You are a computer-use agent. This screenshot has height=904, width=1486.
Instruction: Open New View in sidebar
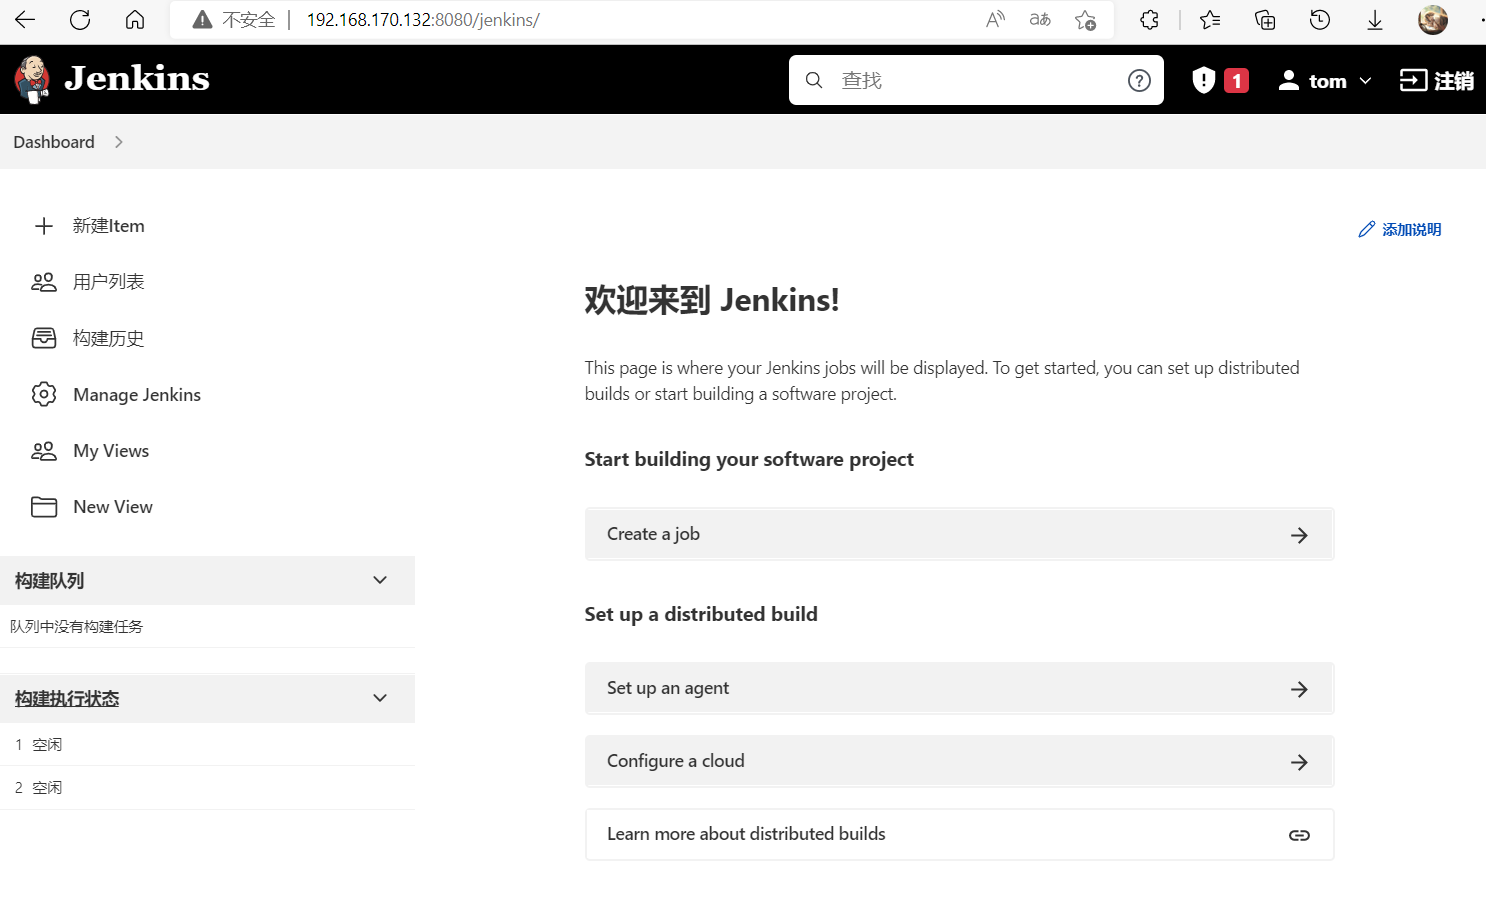click(x=113, y=507)
